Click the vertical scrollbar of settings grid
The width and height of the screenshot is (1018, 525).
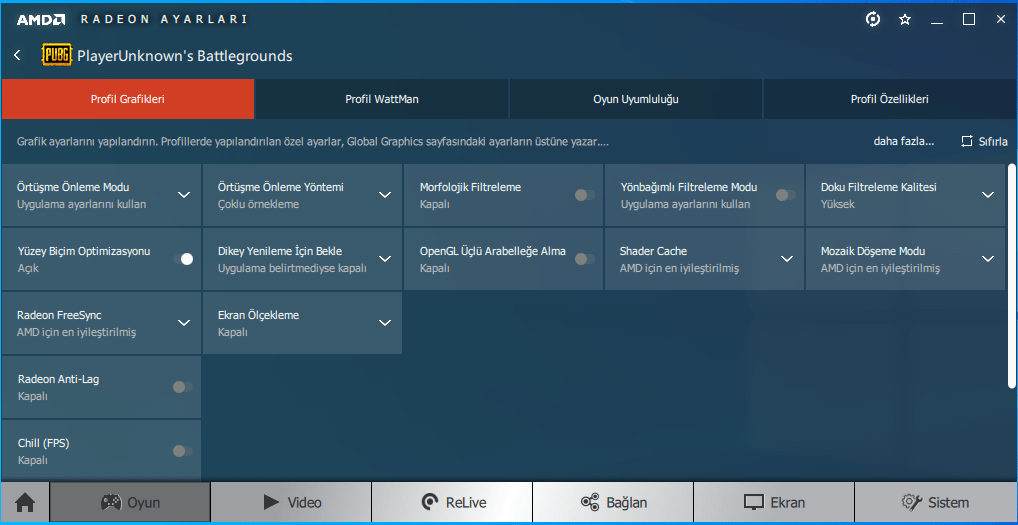click(1012, 276)
